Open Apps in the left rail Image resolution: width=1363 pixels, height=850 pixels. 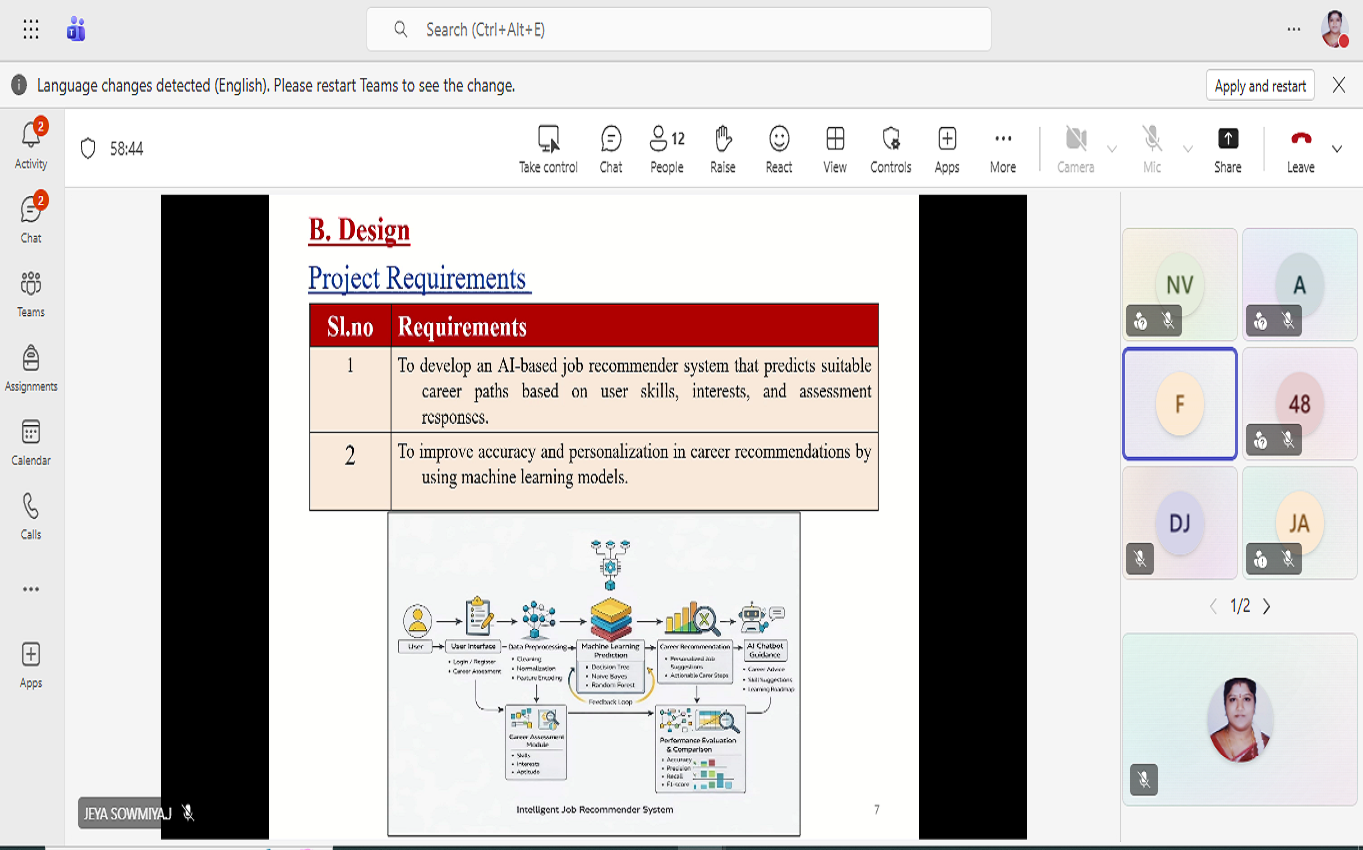(31, 665)
